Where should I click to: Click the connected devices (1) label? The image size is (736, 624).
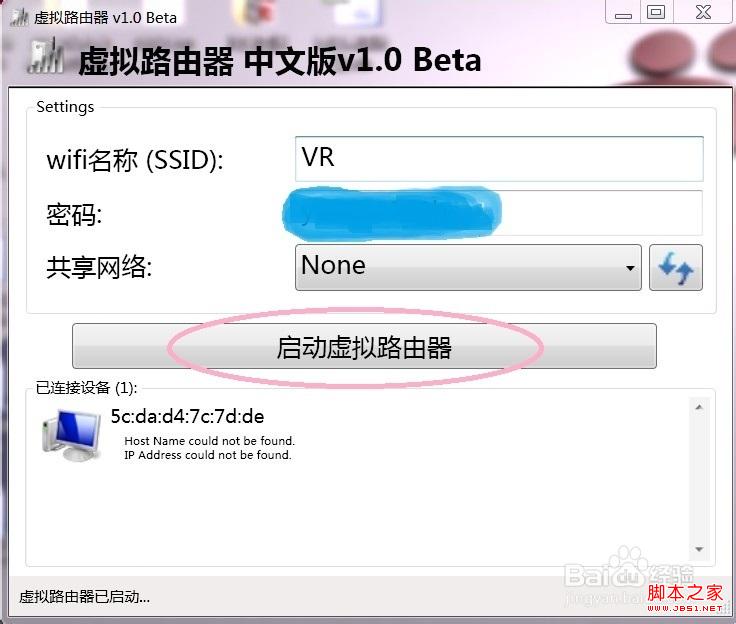coord(86,388)
